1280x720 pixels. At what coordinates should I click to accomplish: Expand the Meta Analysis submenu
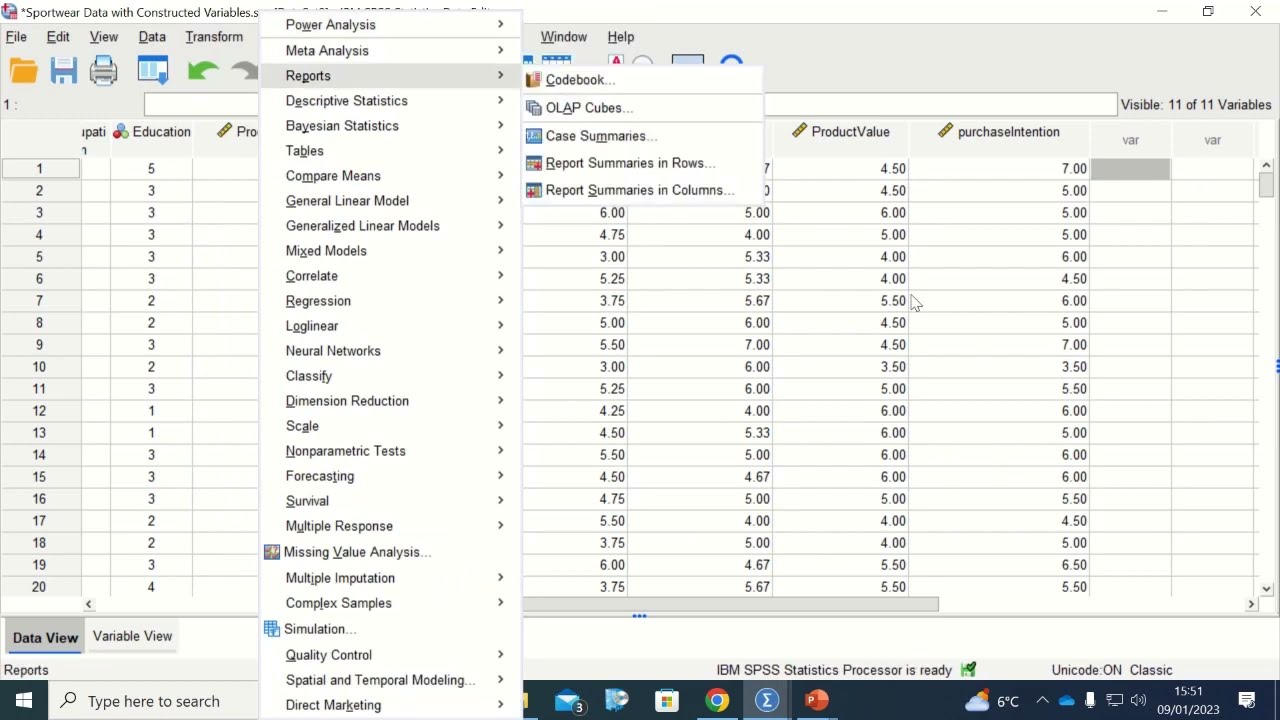[391, 50]
